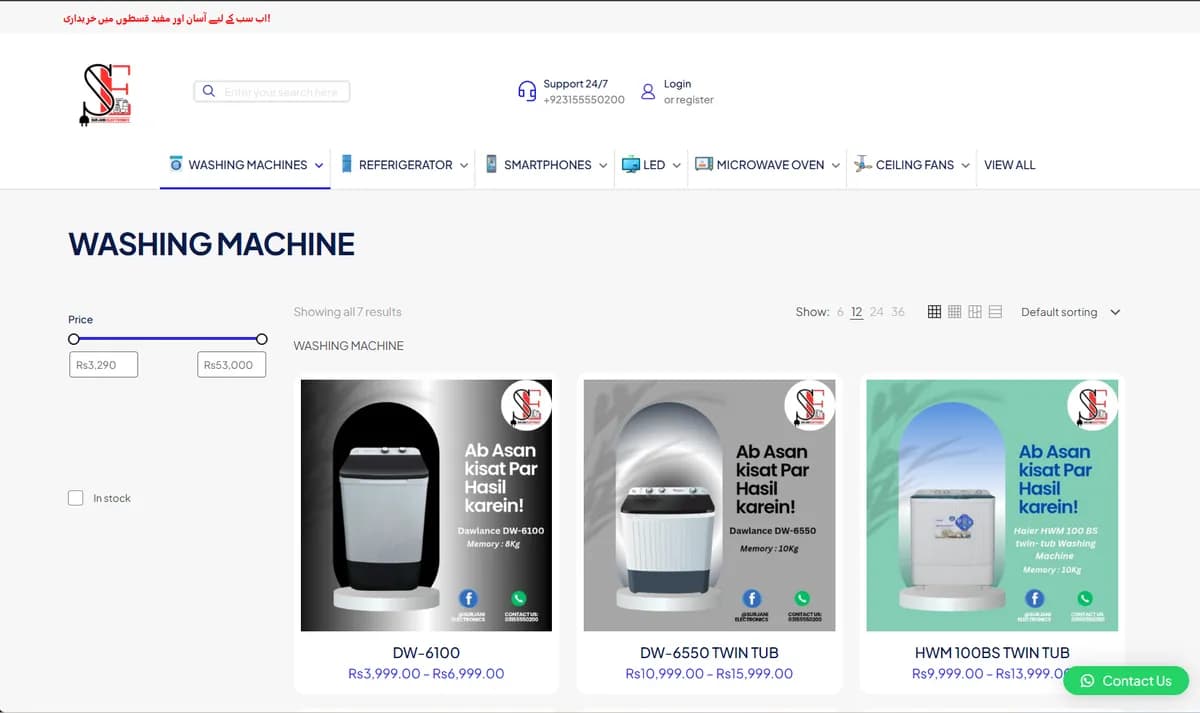Click Facebook icon on HWM 100BS image
The width and height of the screenshot is (1200, 713).
(1036, 598)
